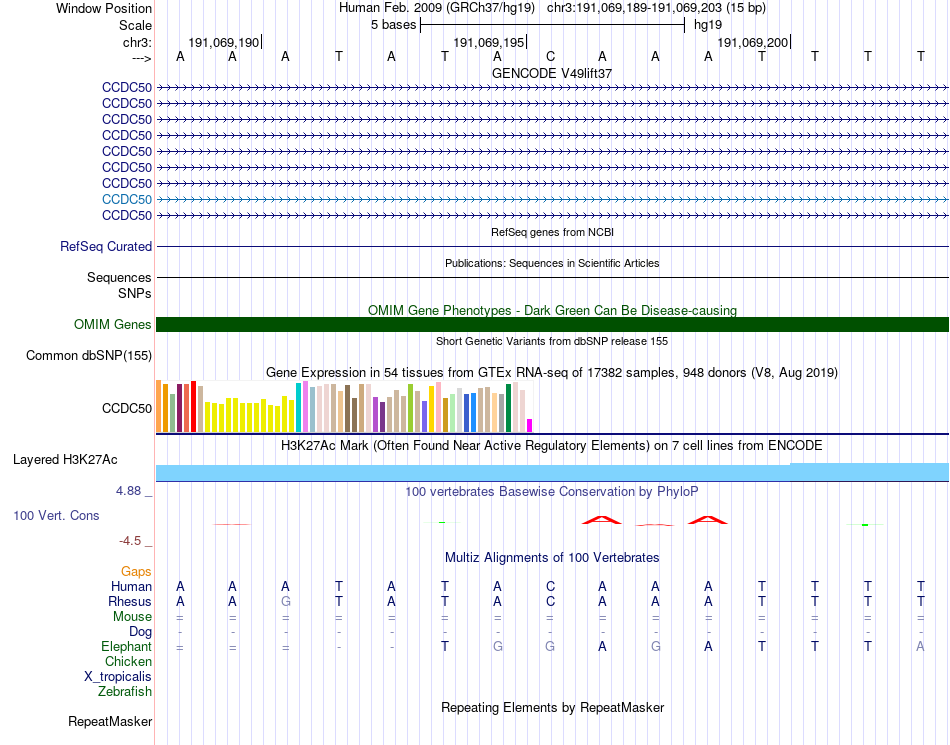Click the GTEx Gene Expression track title
The image size is (950, 745).
552,372
